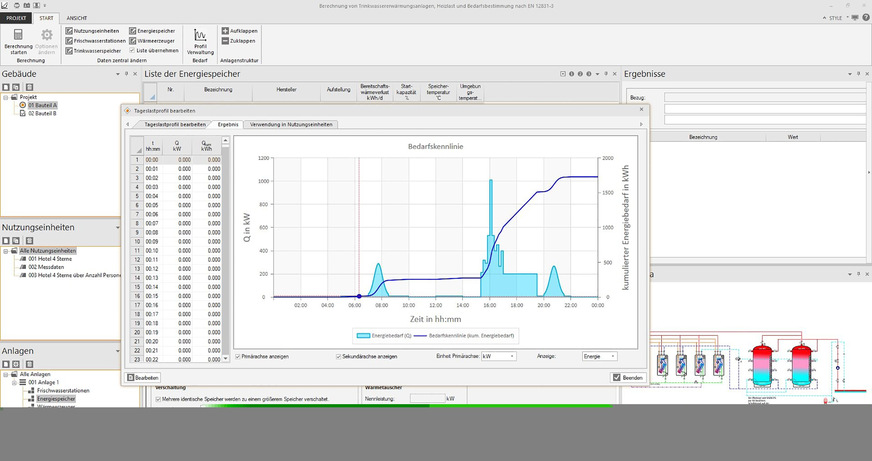Screen dimensions: 872x461
Task: Switch to Tageslastprofil bearbeiten tab
Action: point(175,125)
